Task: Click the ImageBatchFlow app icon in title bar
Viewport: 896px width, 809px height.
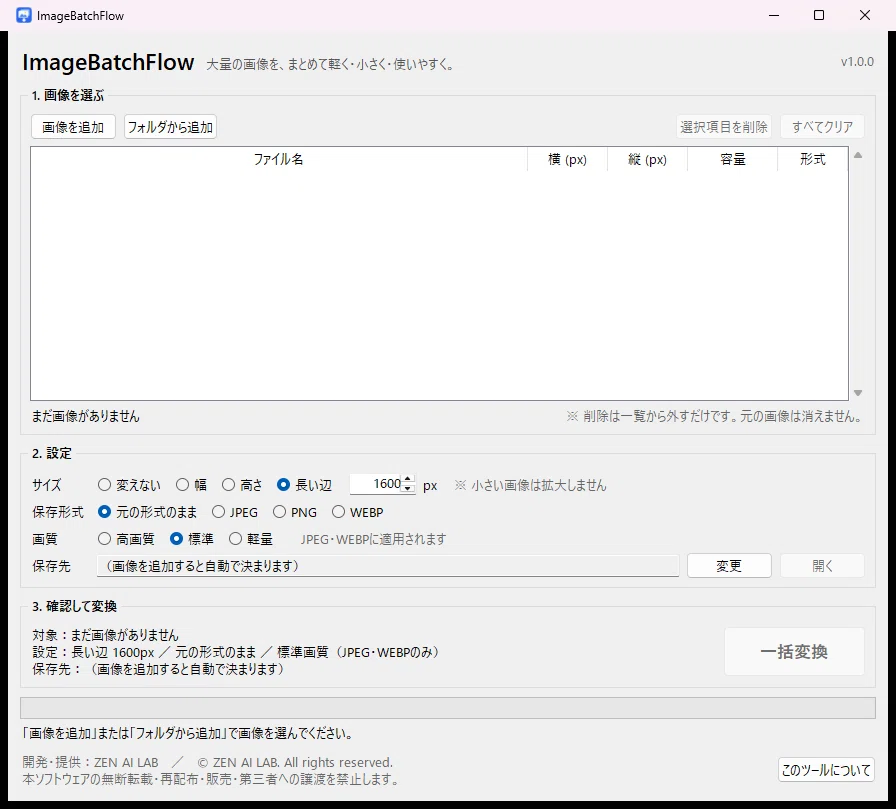Action: tap(24, 15)
